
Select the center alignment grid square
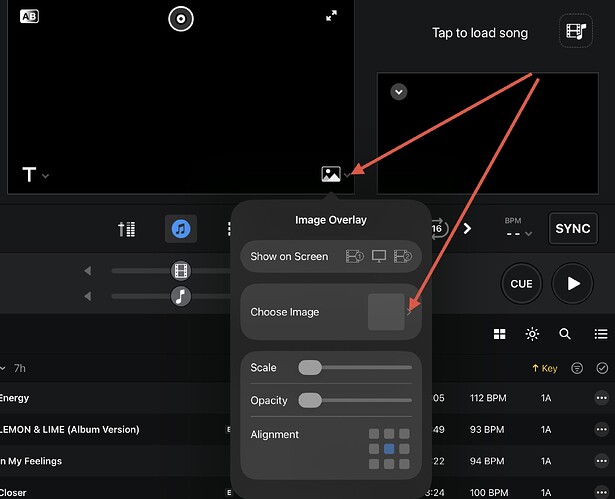click(x=389, y=449)
